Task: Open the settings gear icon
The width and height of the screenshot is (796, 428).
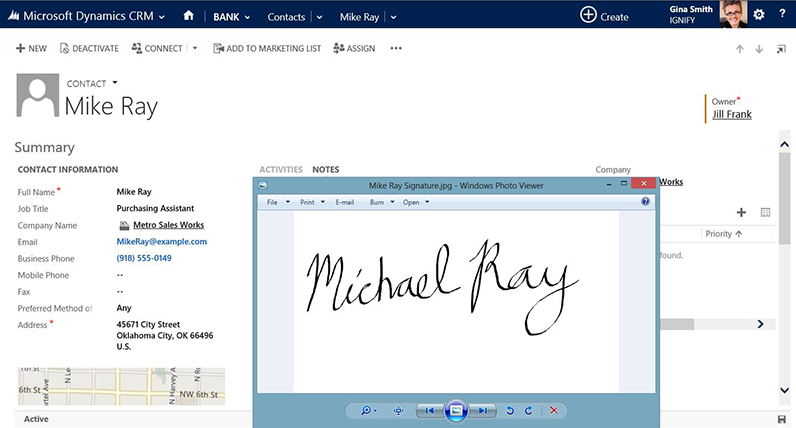Action: [x=759, y=15]
